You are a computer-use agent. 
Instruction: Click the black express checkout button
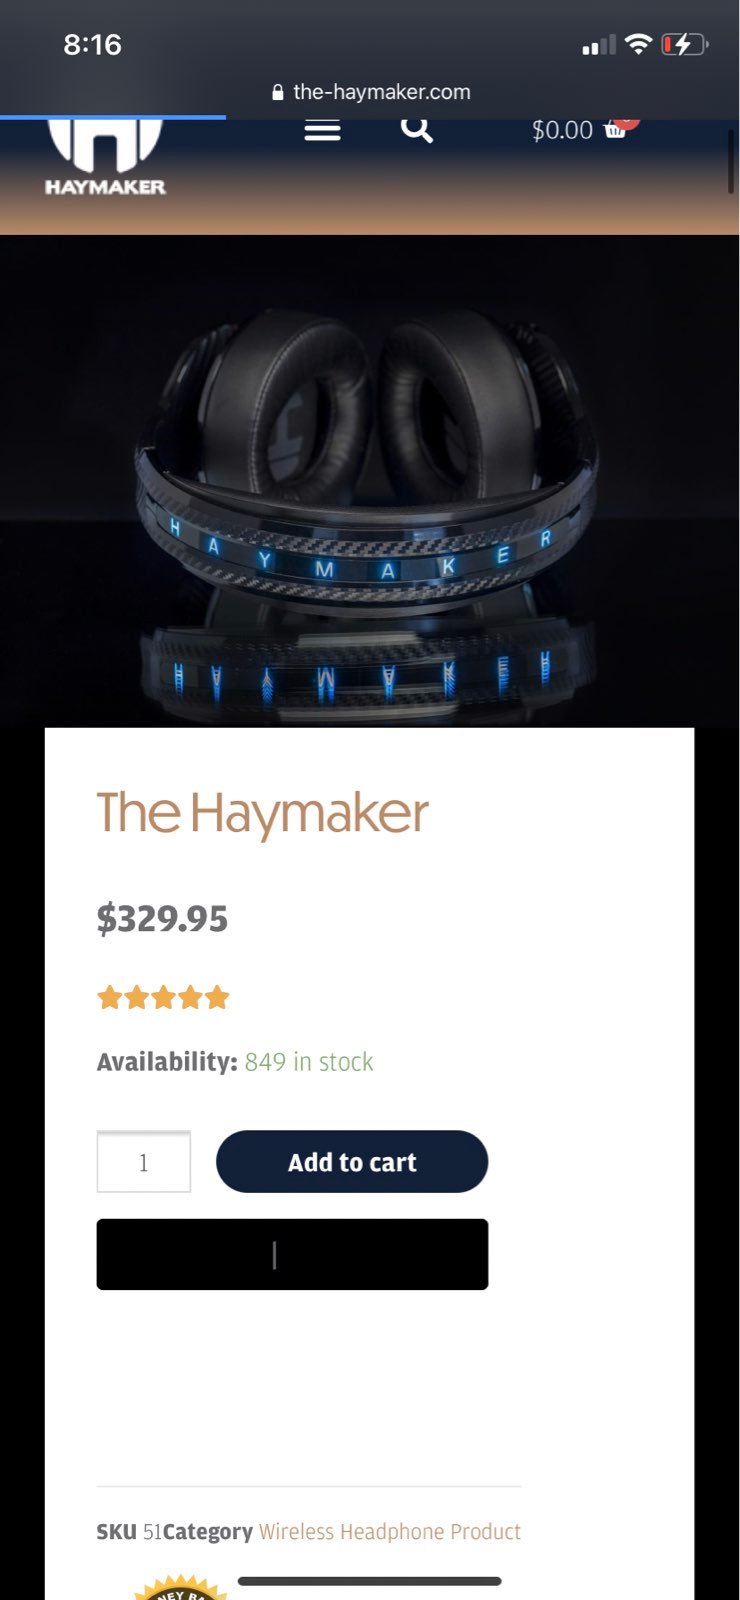point(292,1254)
